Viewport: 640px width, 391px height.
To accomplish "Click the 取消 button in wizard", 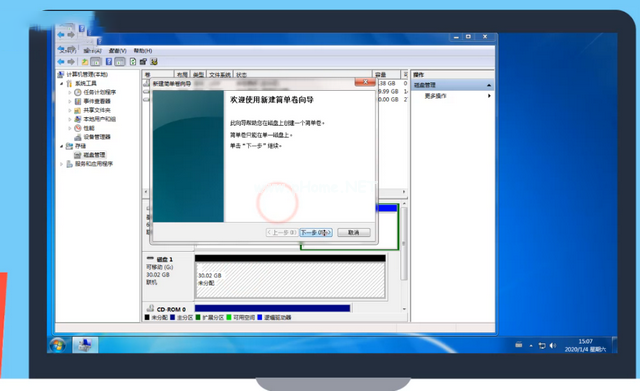I will coord(353,232).
